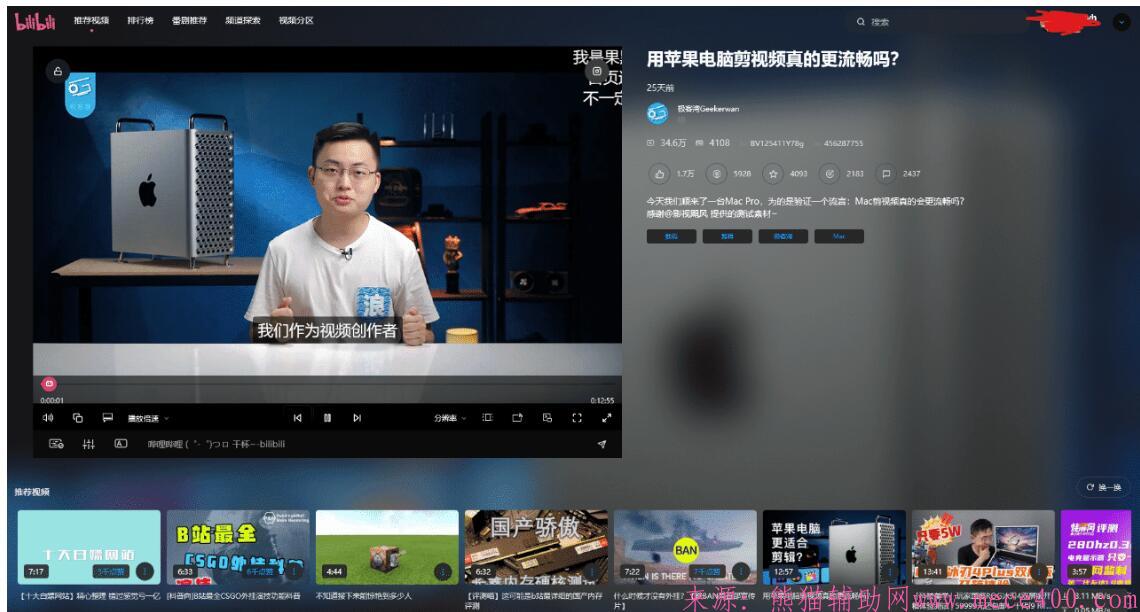Add video to favorites with star icon
This screenshot has height=612, width=1140.
(x=772, y=174)
